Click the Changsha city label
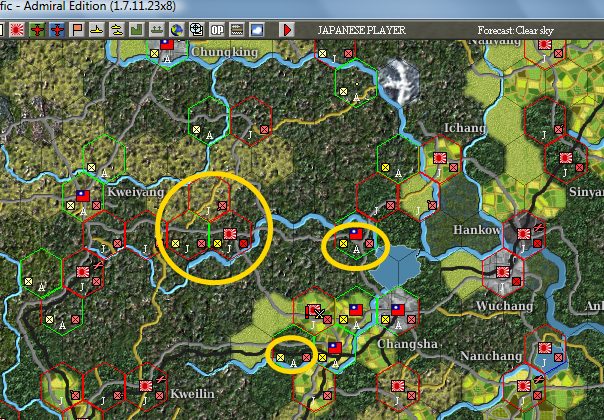This screenshot has width=604, height=420. coord(407,344)
